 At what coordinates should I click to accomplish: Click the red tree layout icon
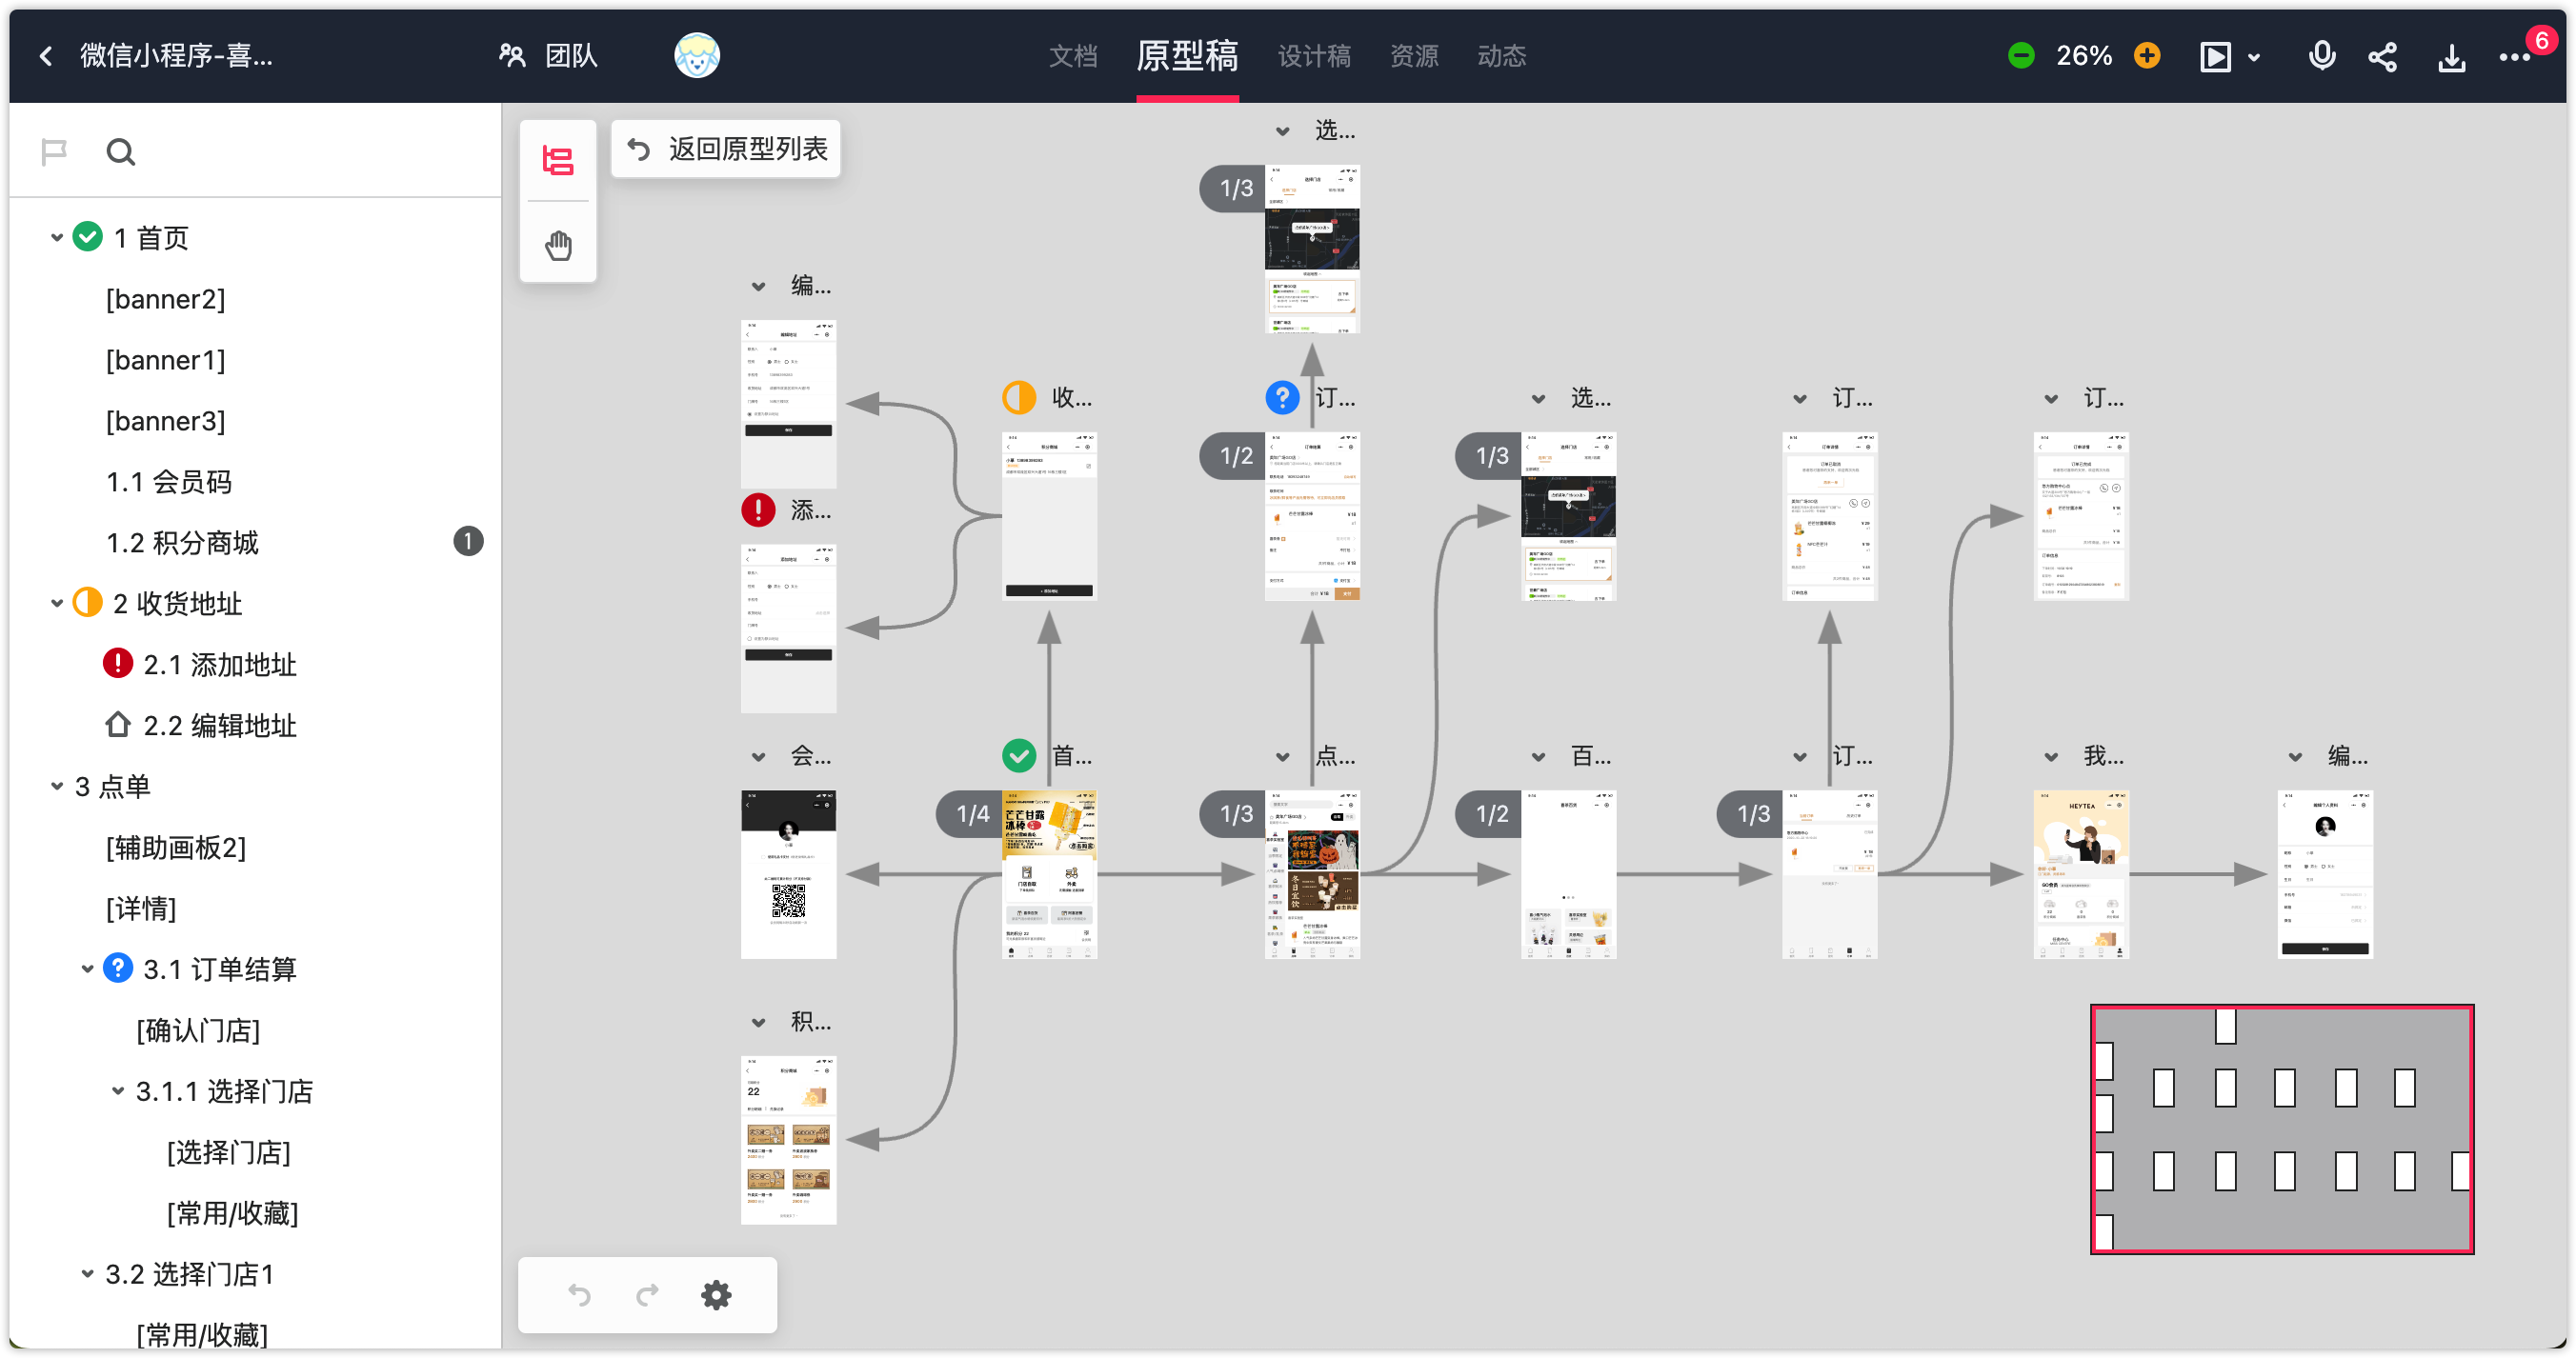tap(558, 160)
